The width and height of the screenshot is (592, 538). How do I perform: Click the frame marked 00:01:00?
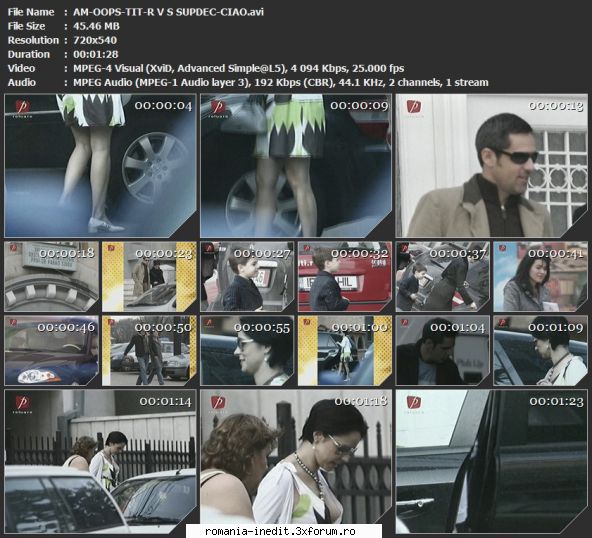pos(345,351)
